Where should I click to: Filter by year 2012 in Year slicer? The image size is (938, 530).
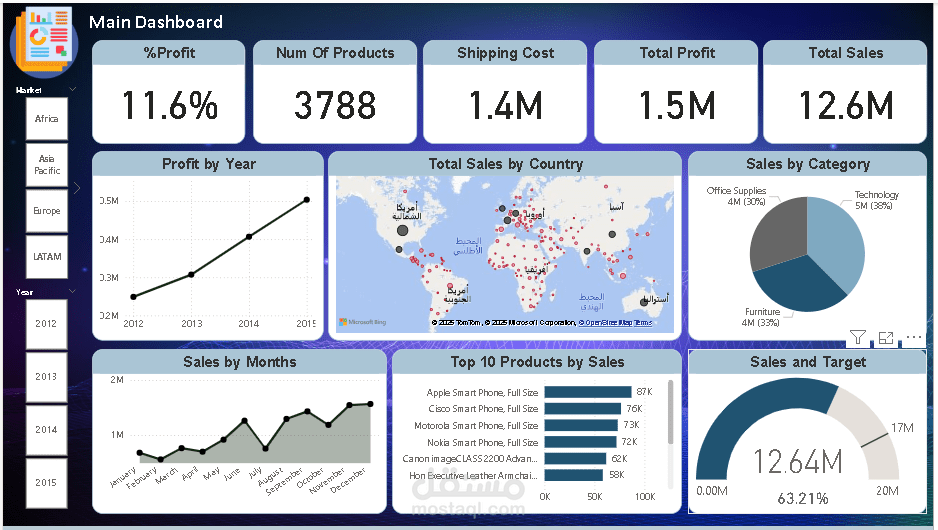tap(46, 324)
